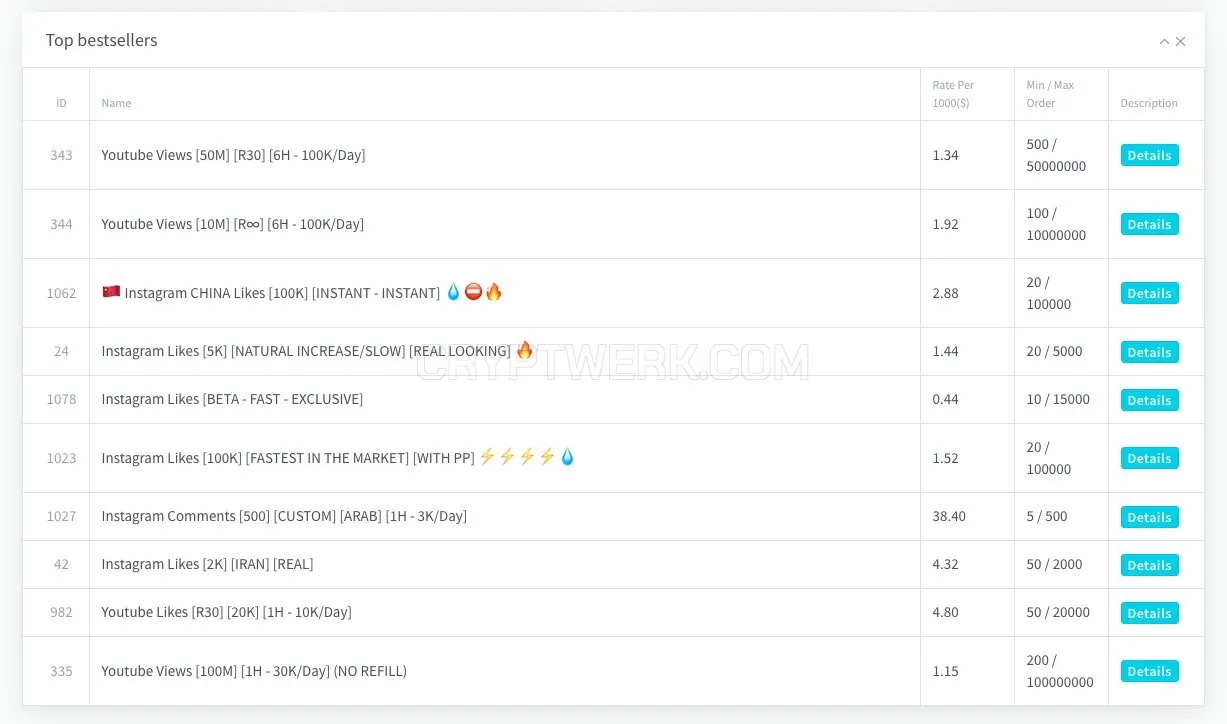Click ID cell 344
Viewport: 1227px width, 724px height.
pyautogui.click(x=61, y=224)
